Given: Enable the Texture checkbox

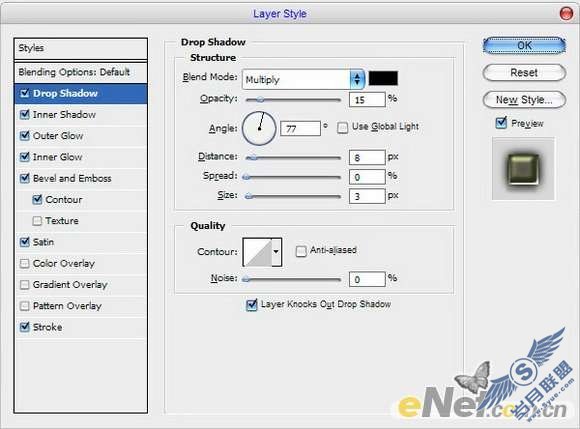Looking at the screenshot, I should 37,221.
